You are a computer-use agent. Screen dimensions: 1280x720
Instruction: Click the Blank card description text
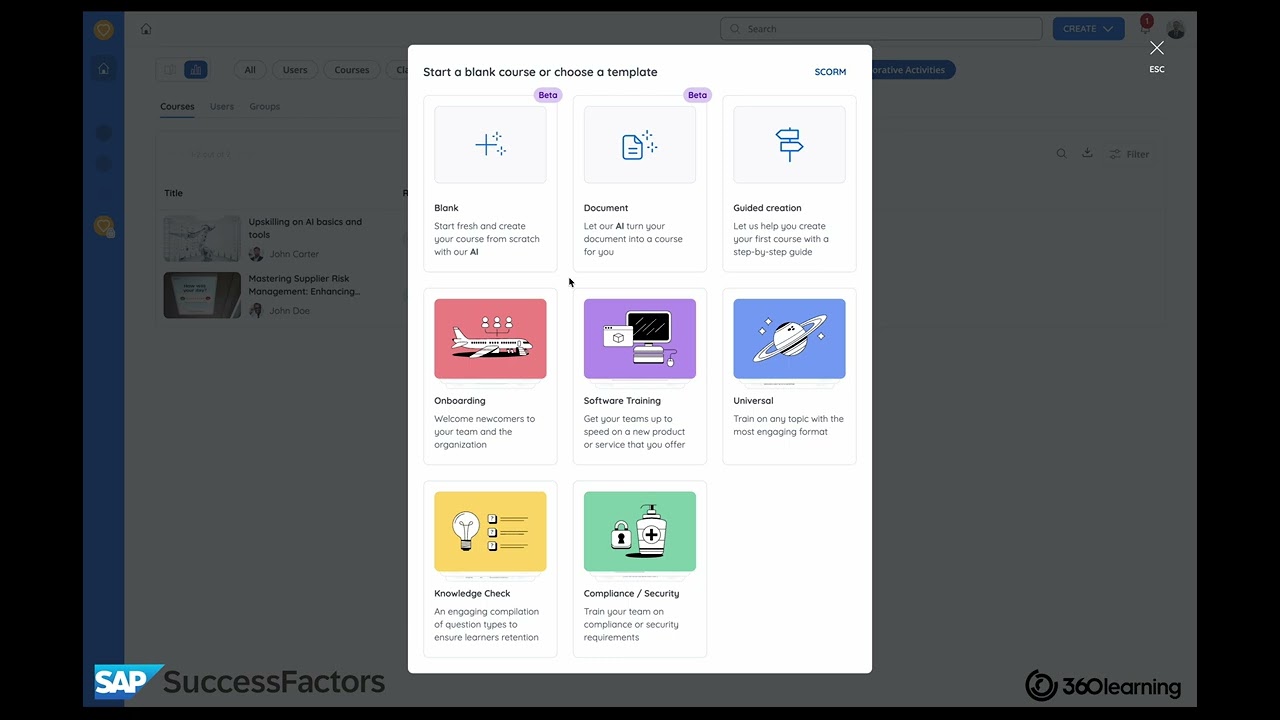(x=487, y=239)
